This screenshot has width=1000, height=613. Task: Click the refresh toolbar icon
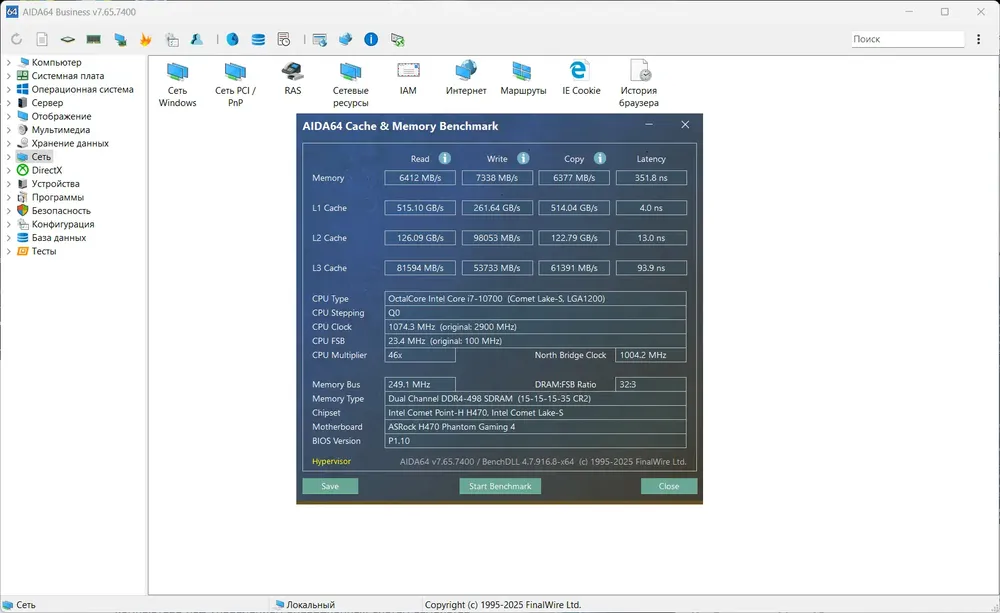pyautogui.click(x=17, y=40)
